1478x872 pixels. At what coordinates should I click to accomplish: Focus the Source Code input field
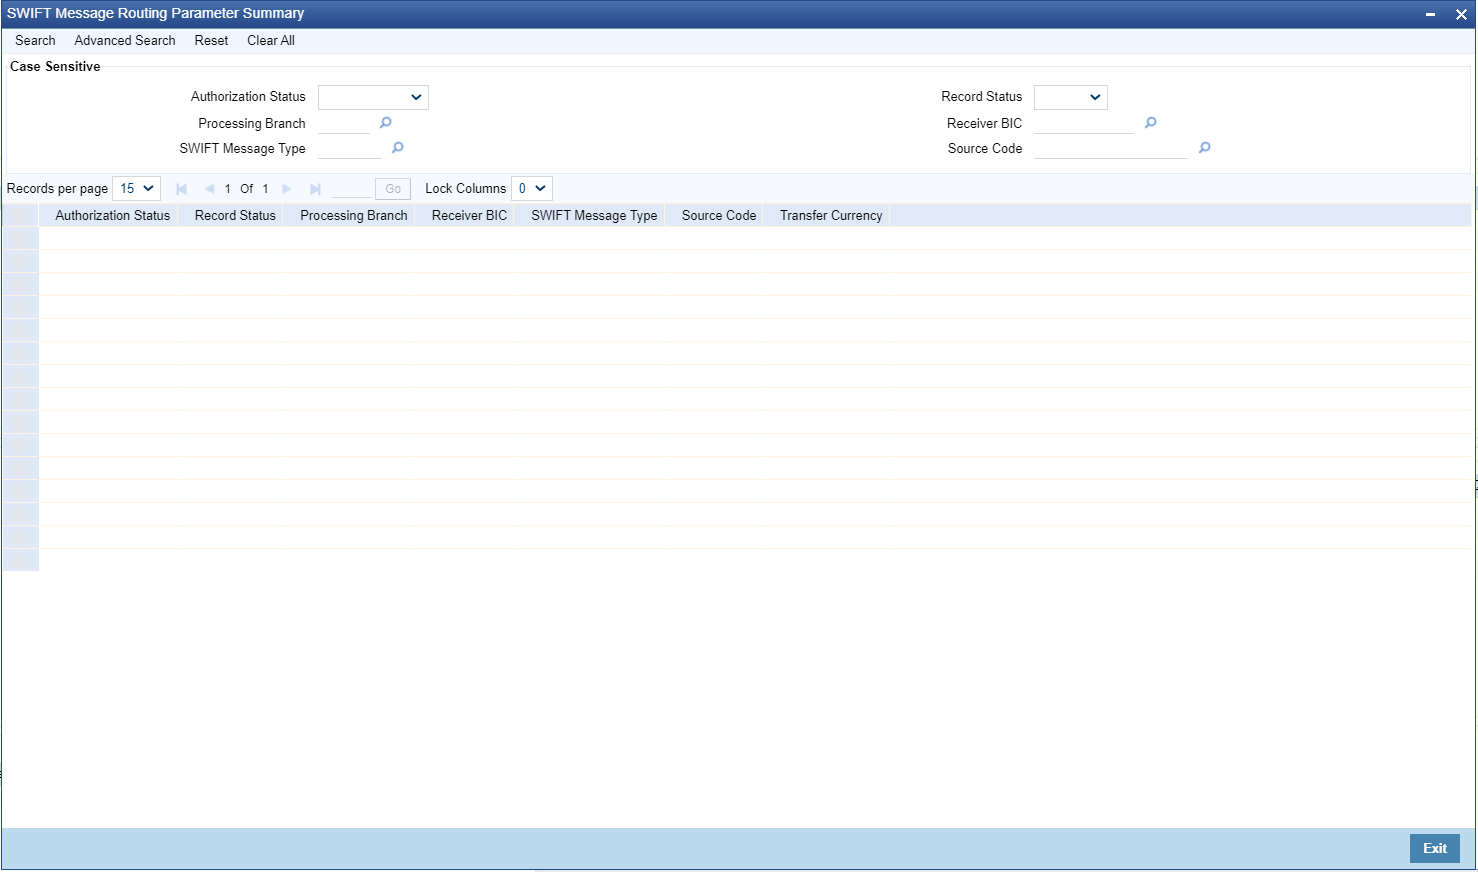(1111, 148)
